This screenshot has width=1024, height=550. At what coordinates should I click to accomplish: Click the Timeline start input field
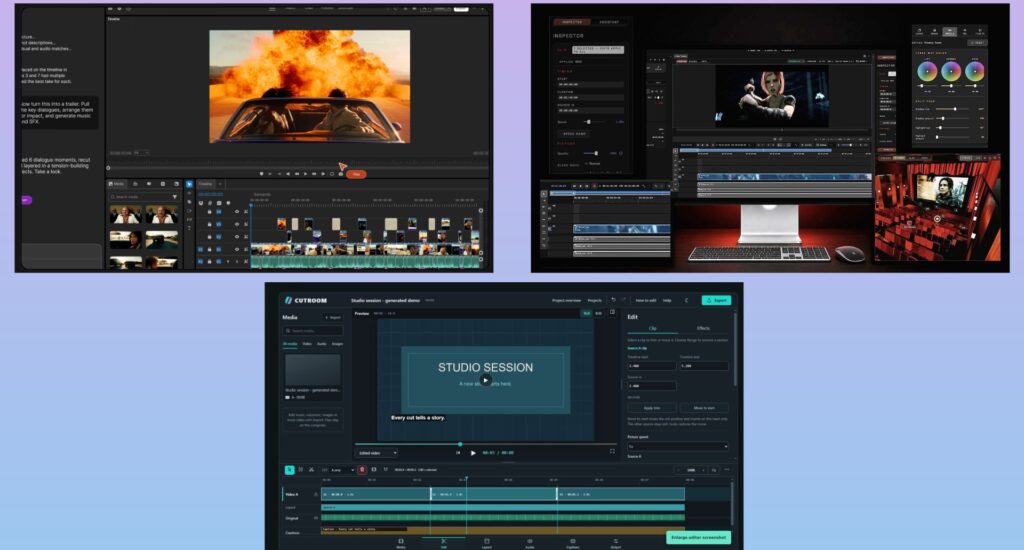(x=652, y=366)
